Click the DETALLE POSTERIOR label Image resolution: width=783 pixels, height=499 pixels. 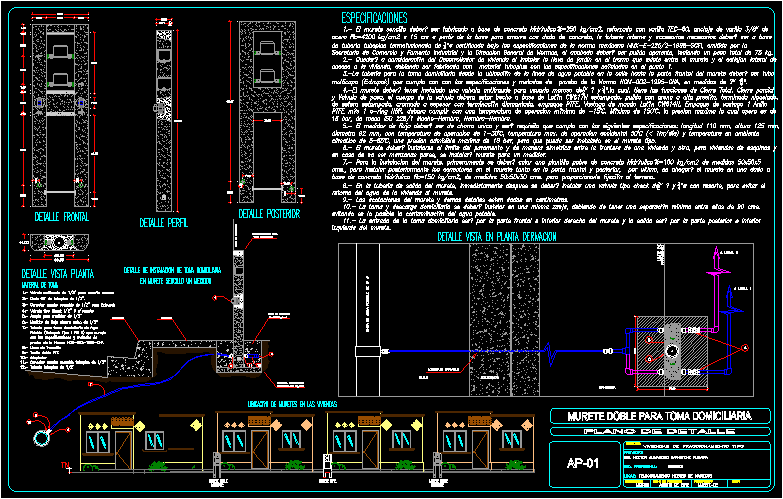266,243
